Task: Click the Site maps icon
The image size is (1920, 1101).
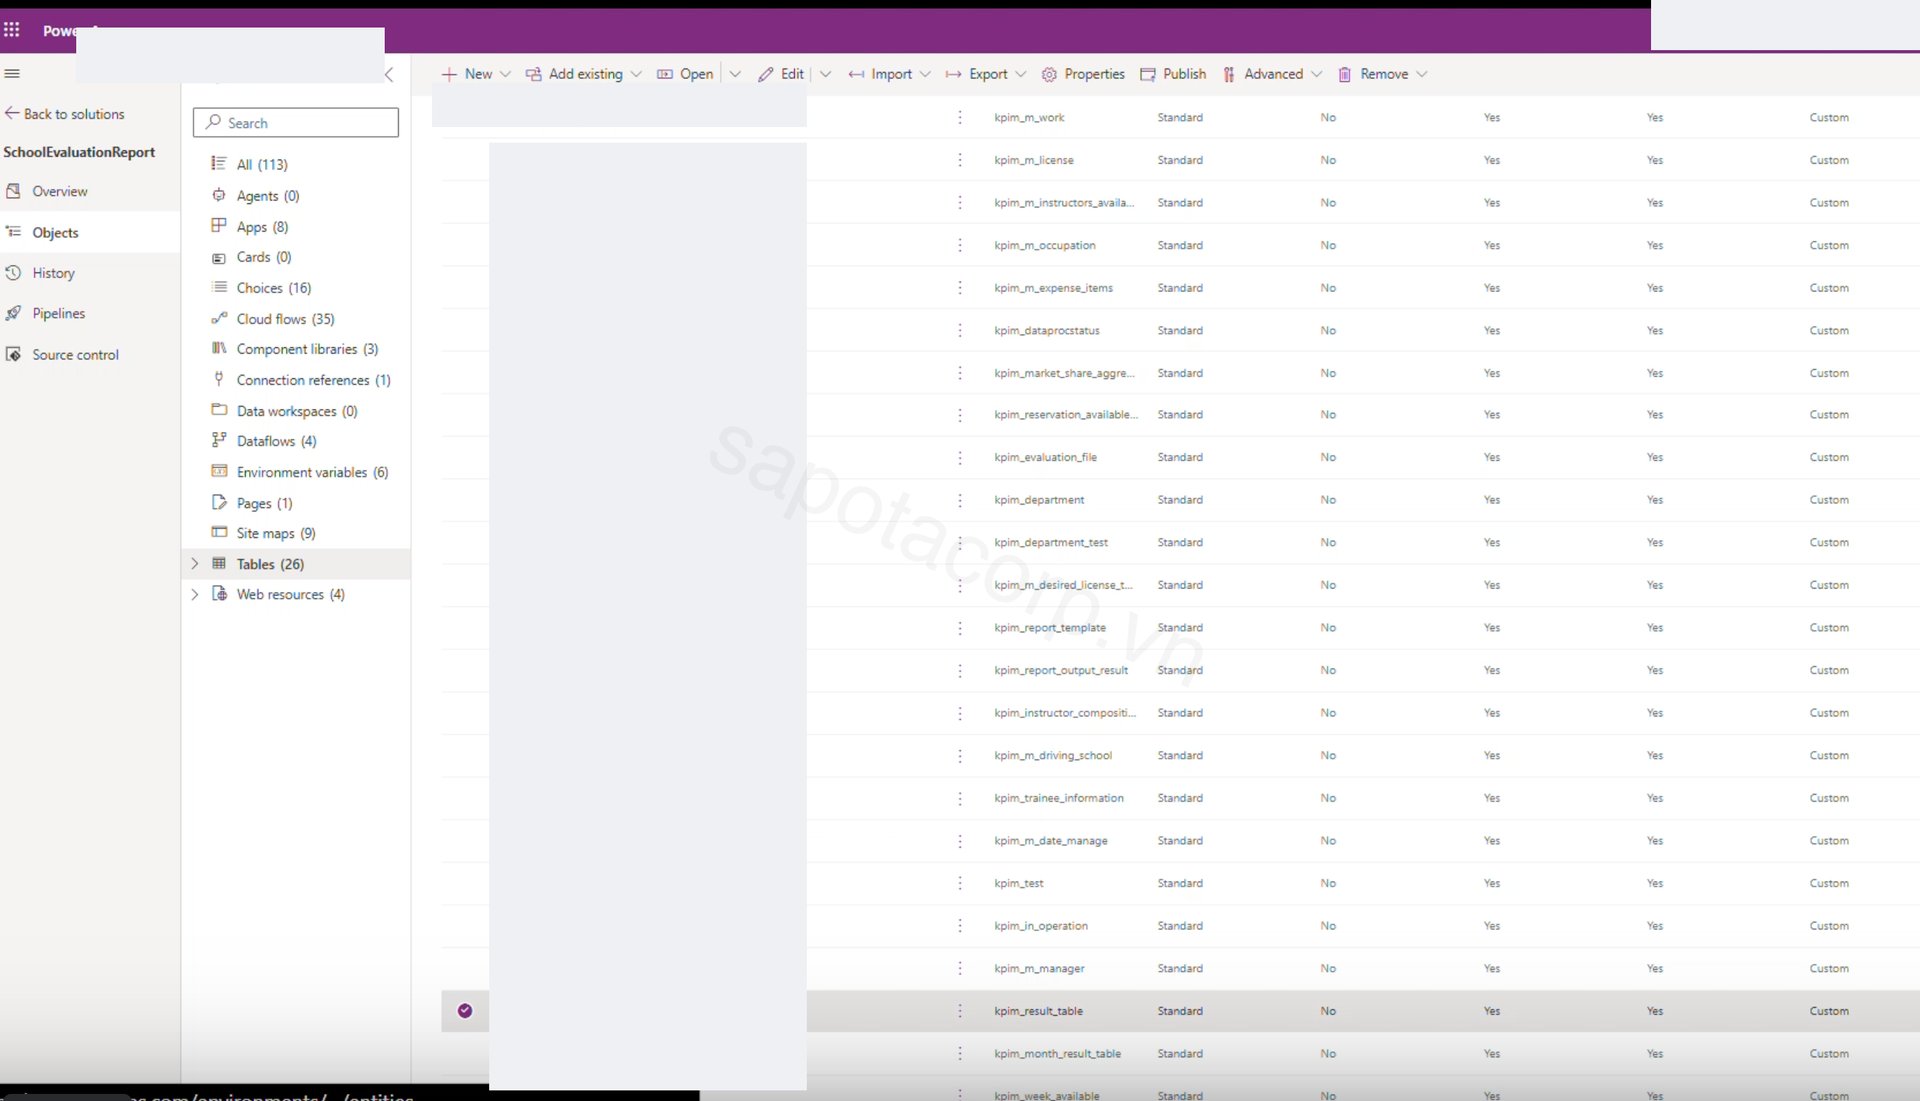Action: tap(219, 532)
